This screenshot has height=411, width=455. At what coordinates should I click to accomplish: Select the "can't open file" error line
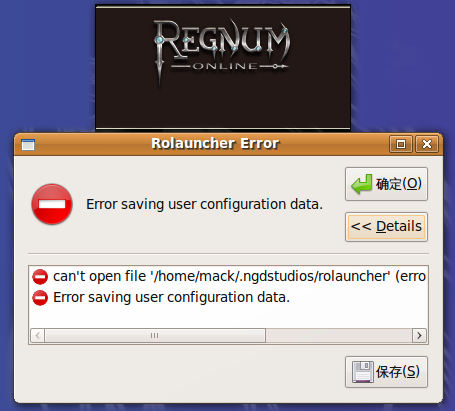click(x=228, y=276)
